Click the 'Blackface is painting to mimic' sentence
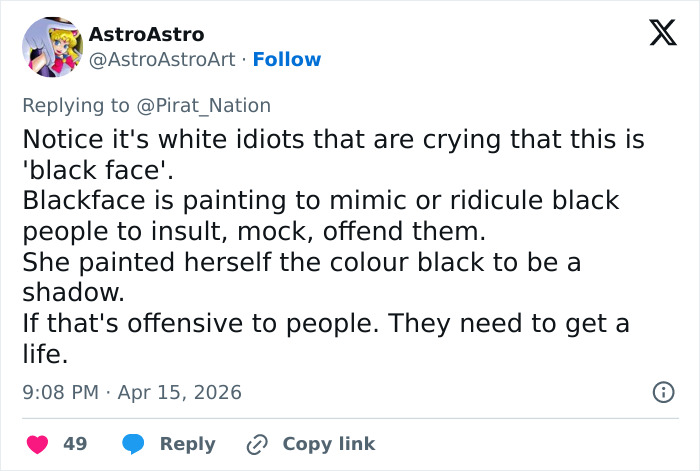This screenshot has height=471, width=700. (x=320, y=201)
